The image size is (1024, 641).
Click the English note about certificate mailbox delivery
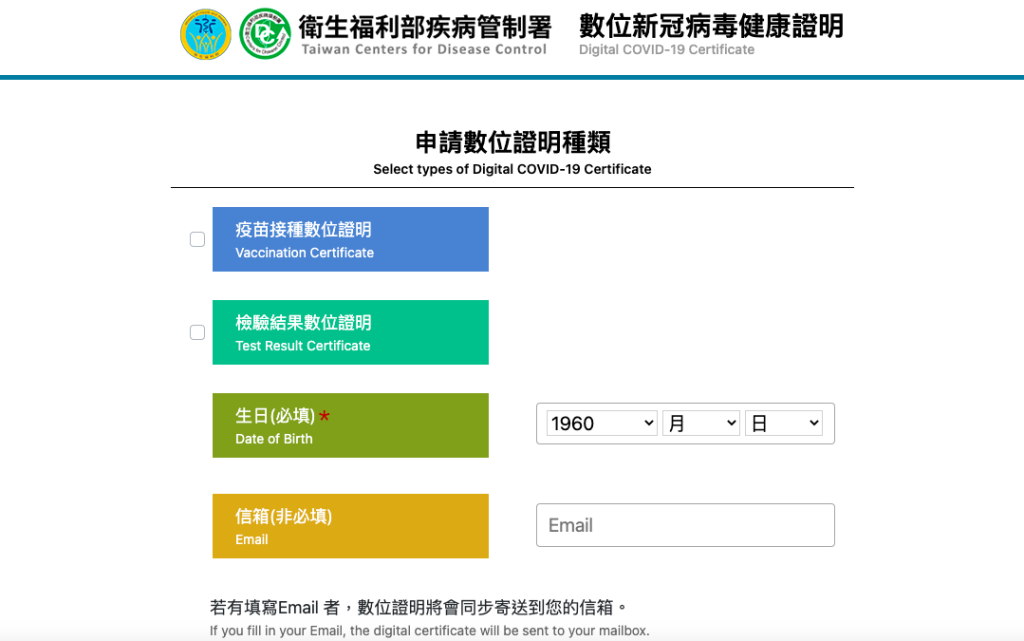click(x=429, y=630)
